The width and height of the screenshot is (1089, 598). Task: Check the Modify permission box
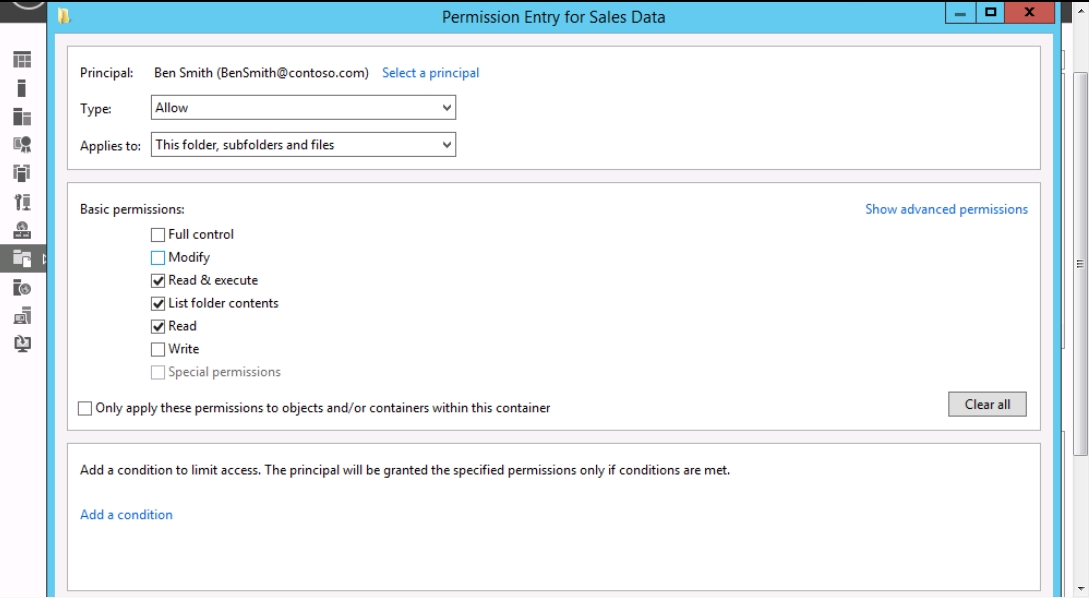(x=158, y=258)
